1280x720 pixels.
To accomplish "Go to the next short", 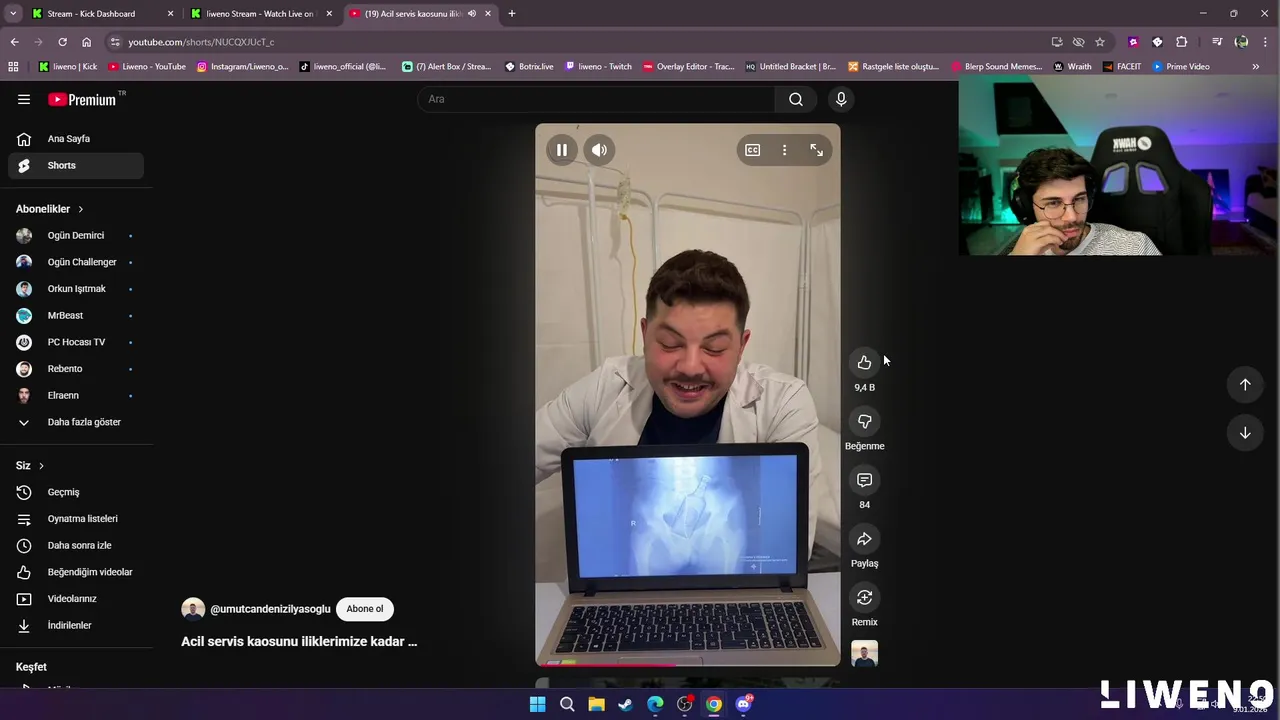I will click(x=1245, y=433).
